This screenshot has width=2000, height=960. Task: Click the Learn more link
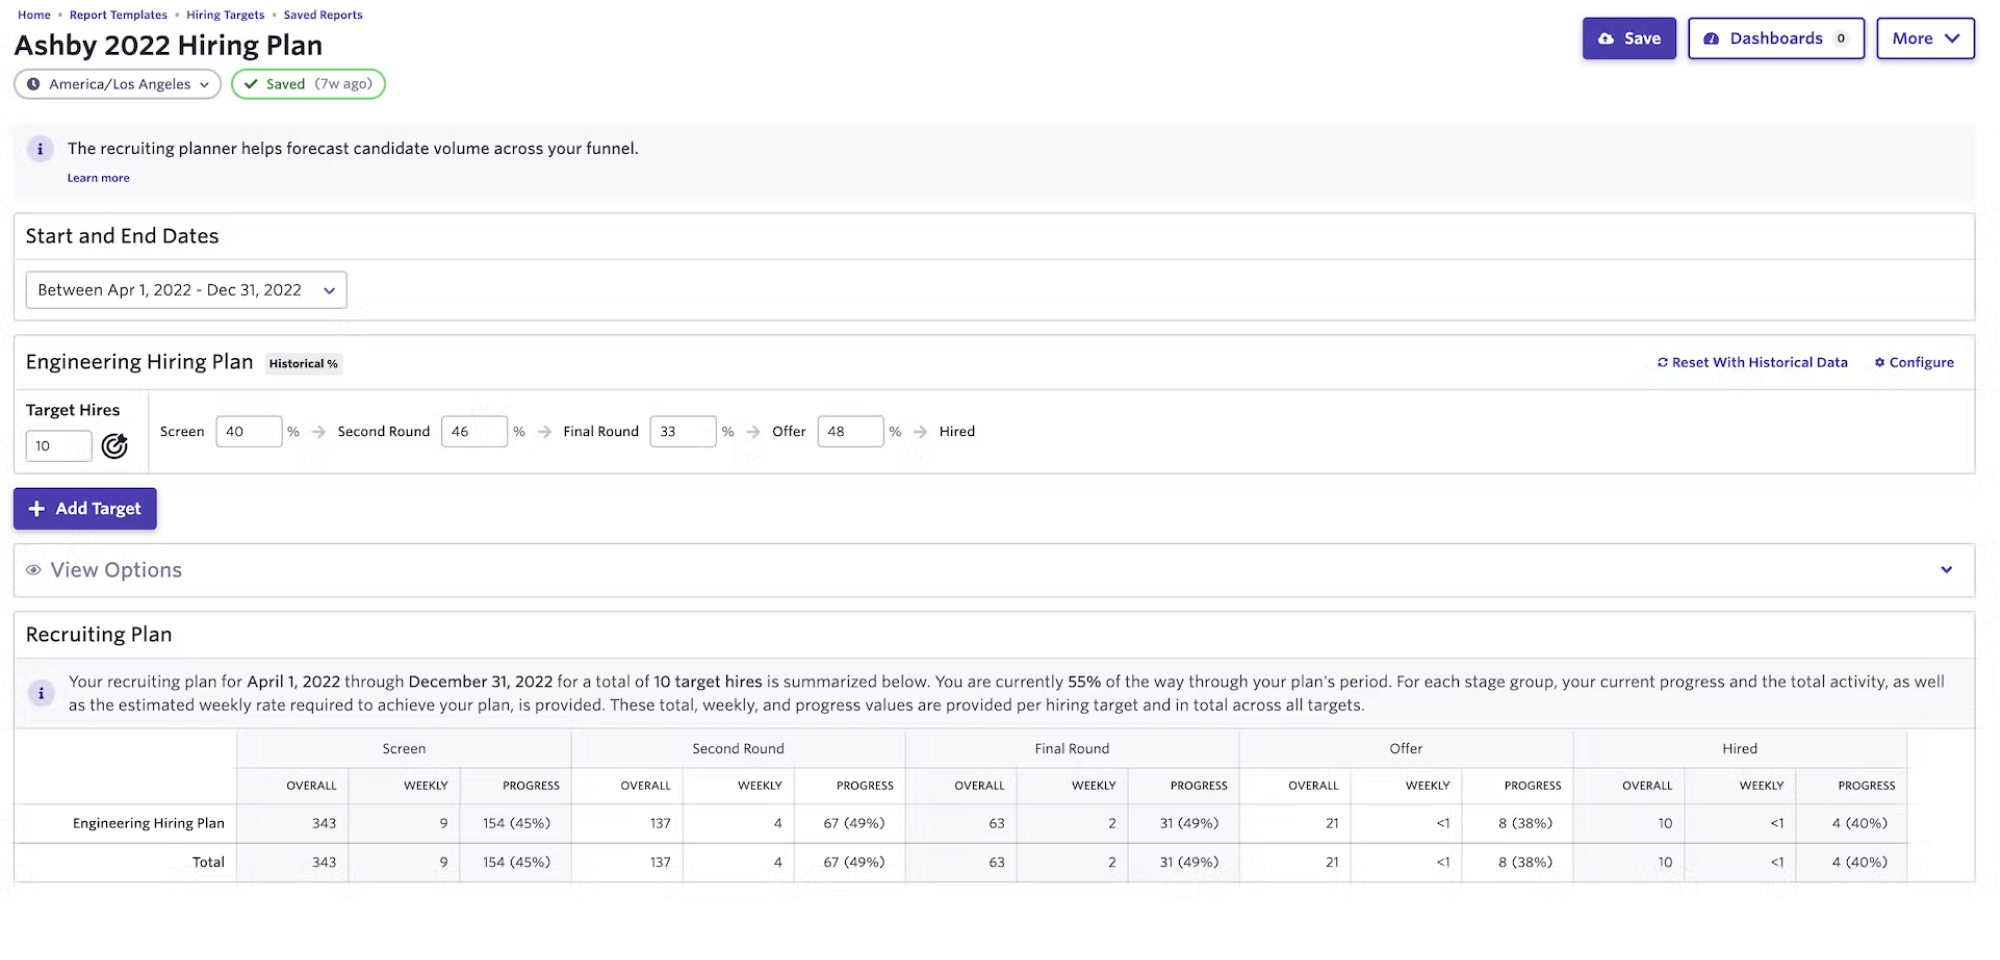[x=97, y=177]
